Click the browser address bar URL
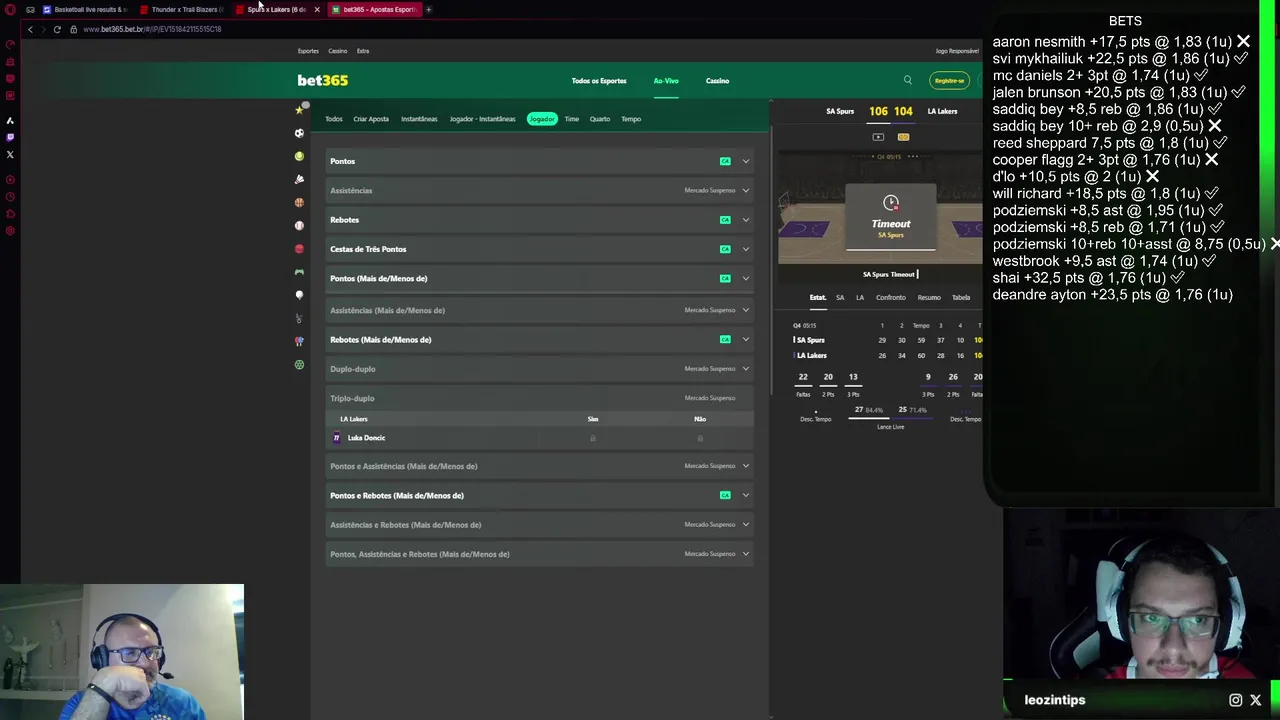This screenshot has width=1280, height=720. tap(152, 29)
